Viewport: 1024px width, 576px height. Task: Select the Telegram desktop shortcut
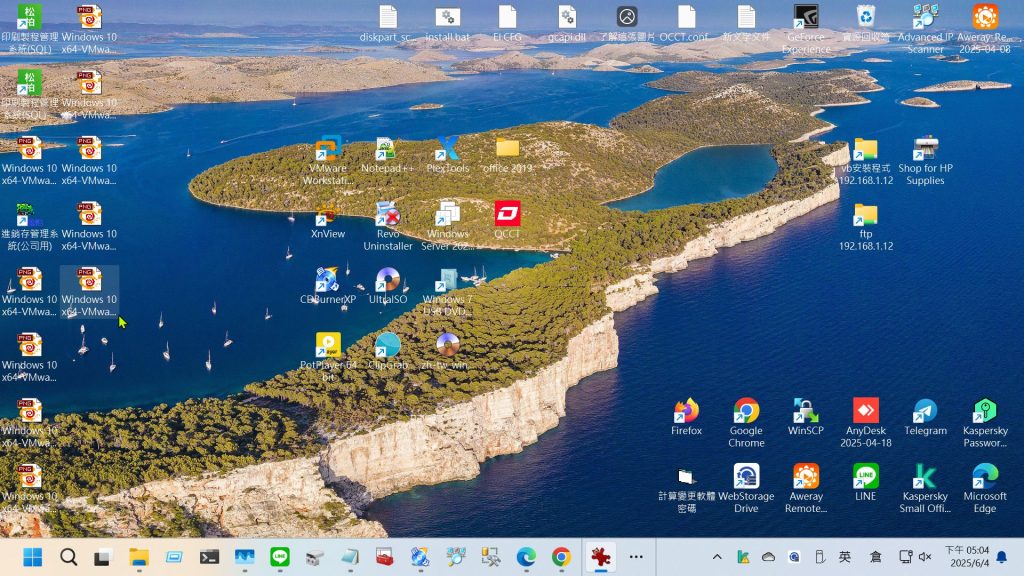pos(925,412)
